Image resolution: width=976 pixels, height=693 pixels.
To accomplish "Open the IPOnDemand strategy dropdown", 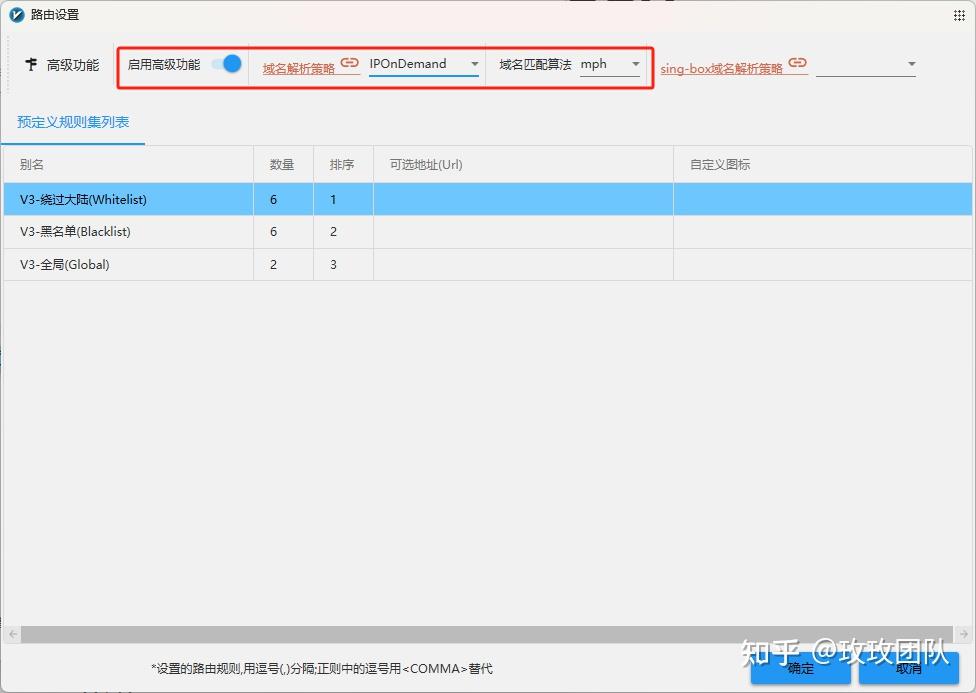I will [475, 63].
